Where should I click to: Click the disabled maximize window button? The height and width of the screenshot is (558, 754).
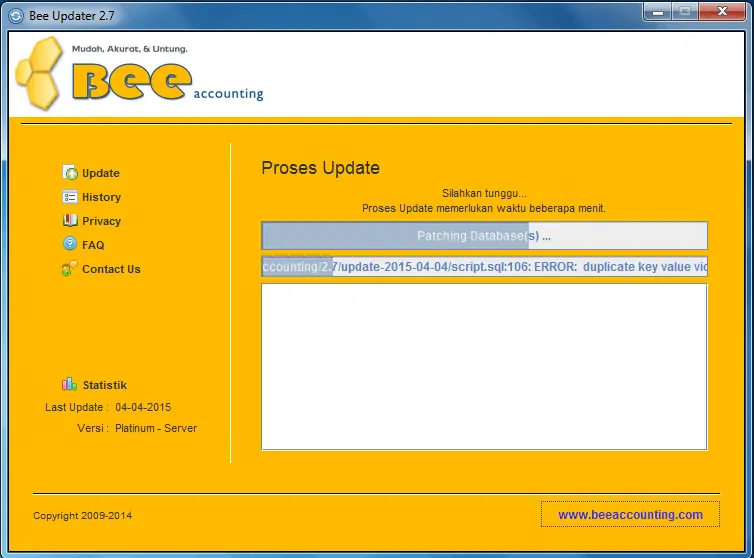(685, 12)
